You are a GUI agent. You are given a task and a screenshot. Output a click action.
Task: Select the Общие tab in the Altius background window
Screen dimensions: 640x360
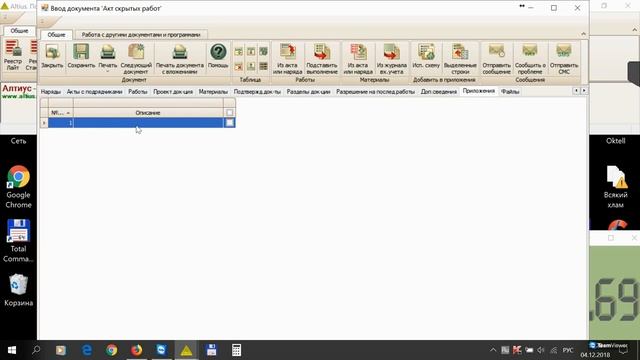point(19,31)
